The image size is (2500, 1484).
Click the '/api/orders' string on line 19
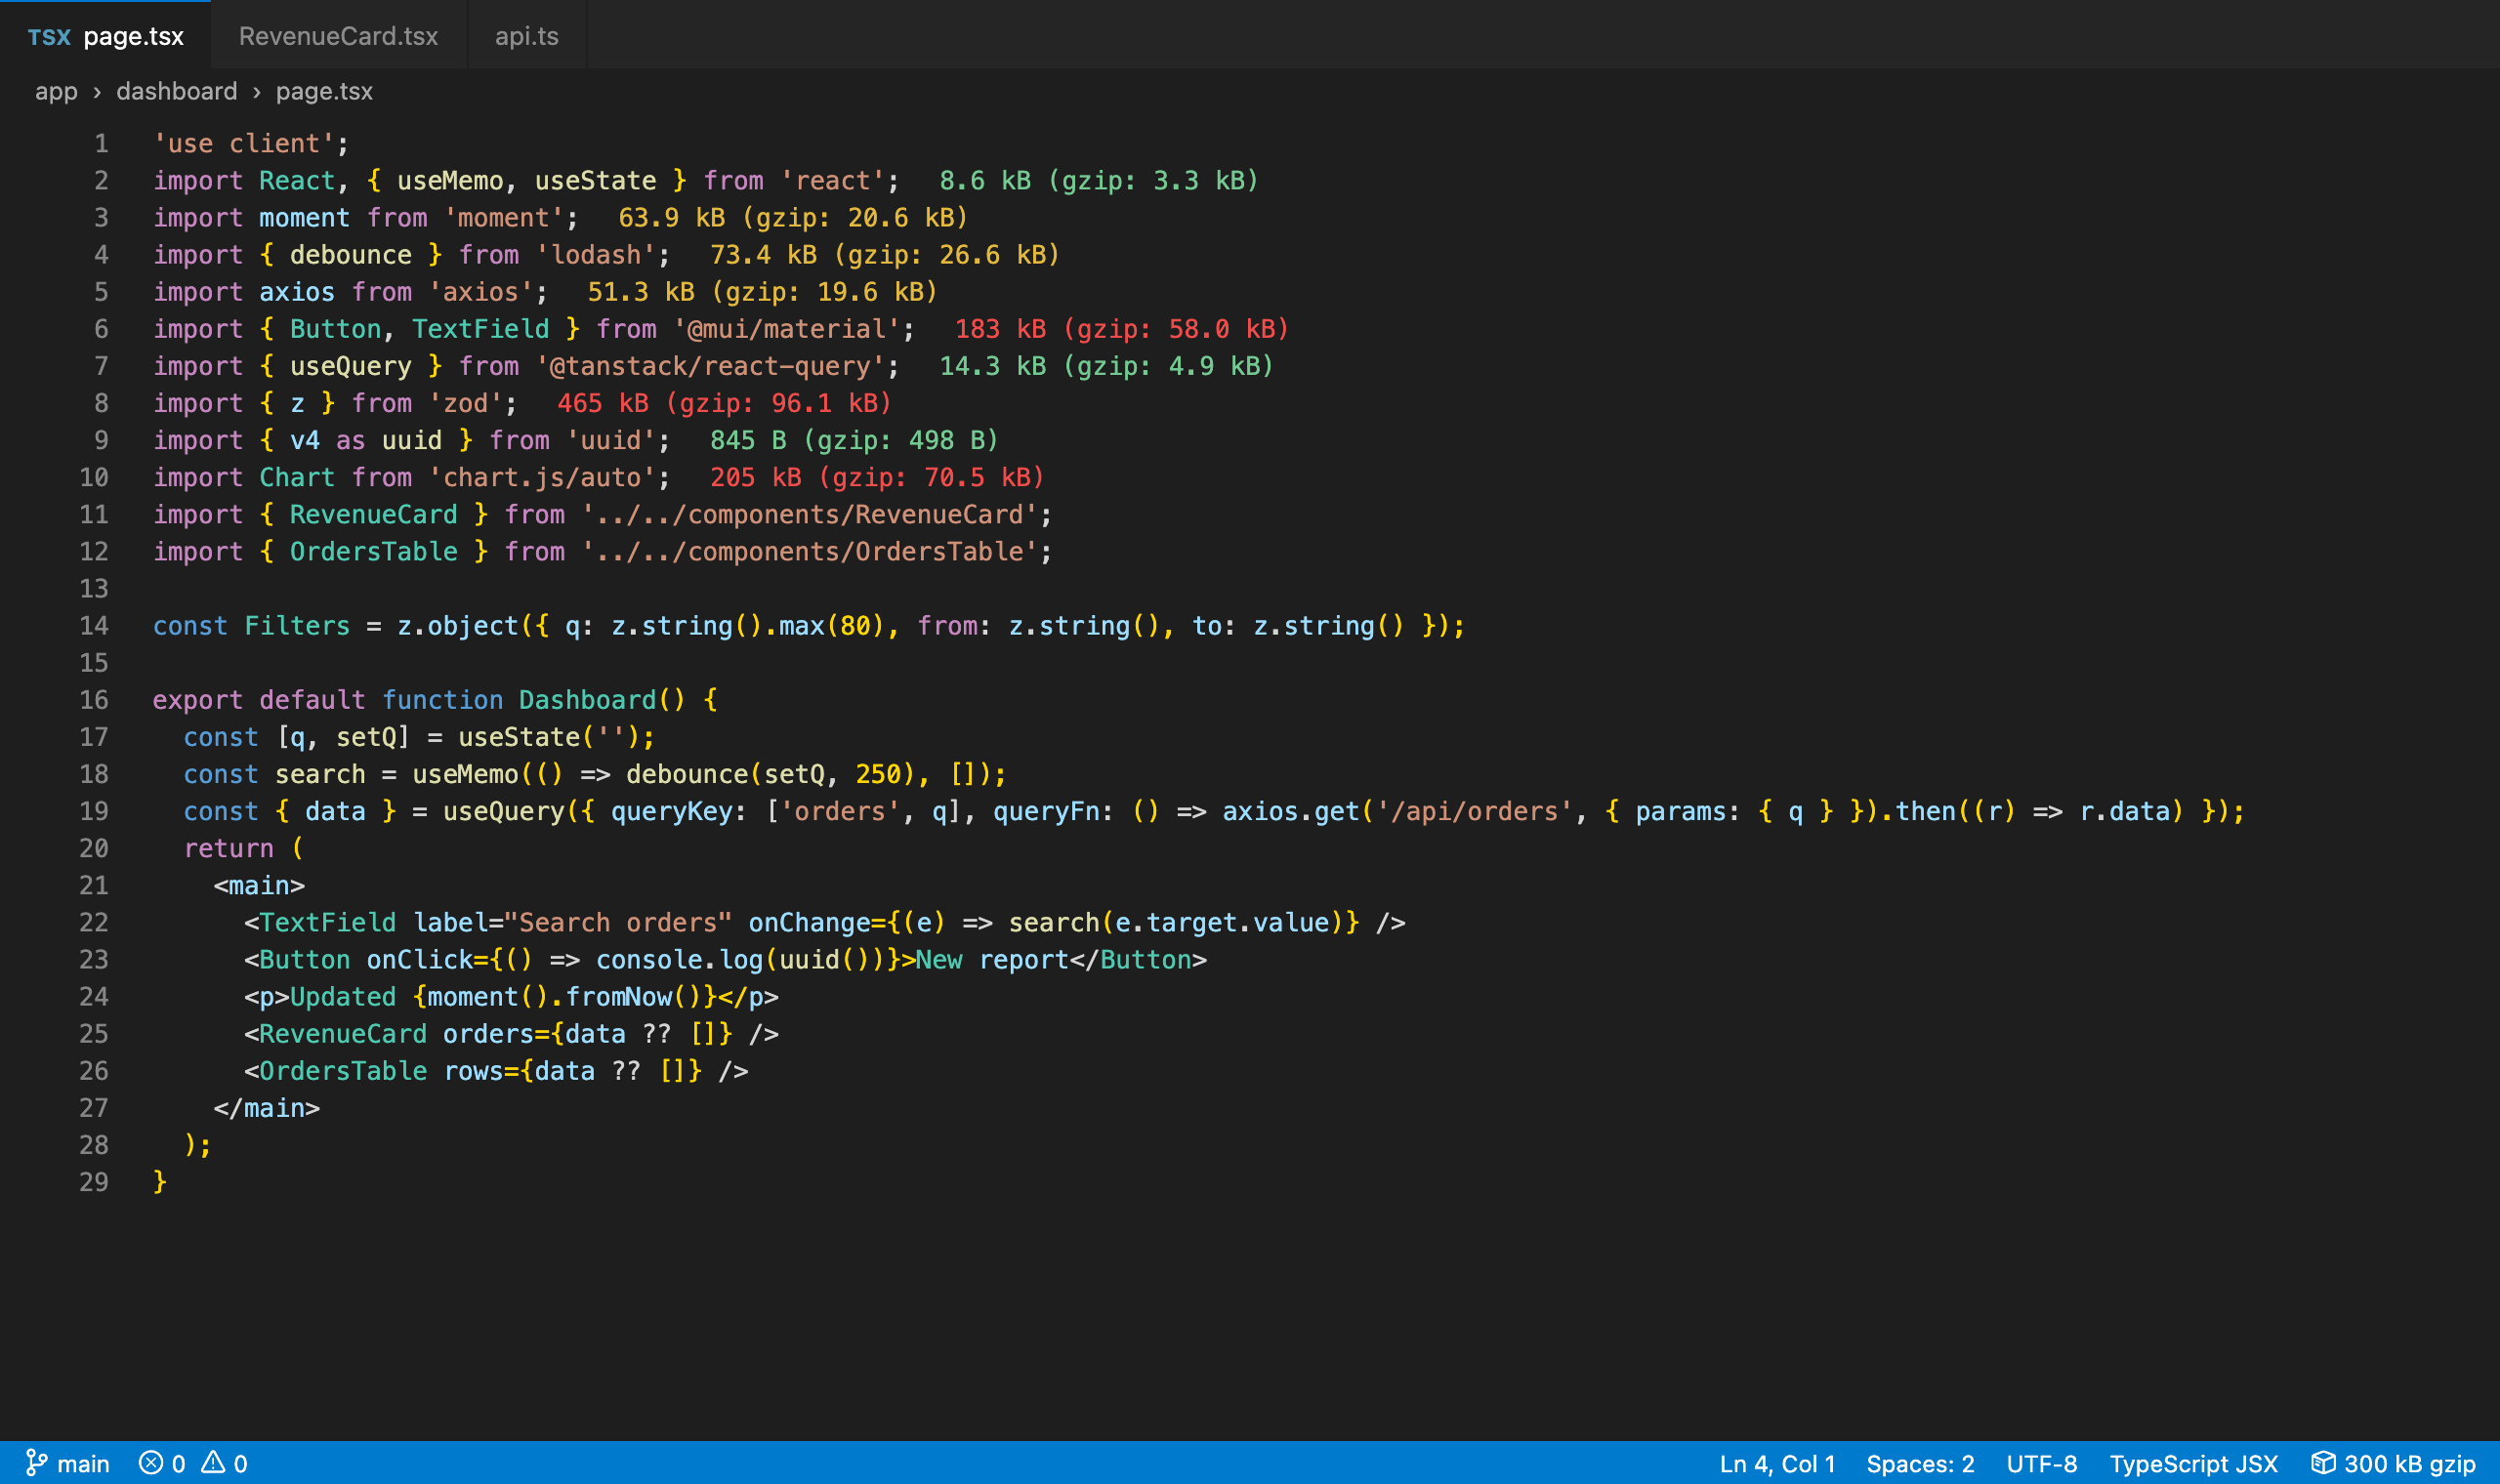click(1474, 811)
